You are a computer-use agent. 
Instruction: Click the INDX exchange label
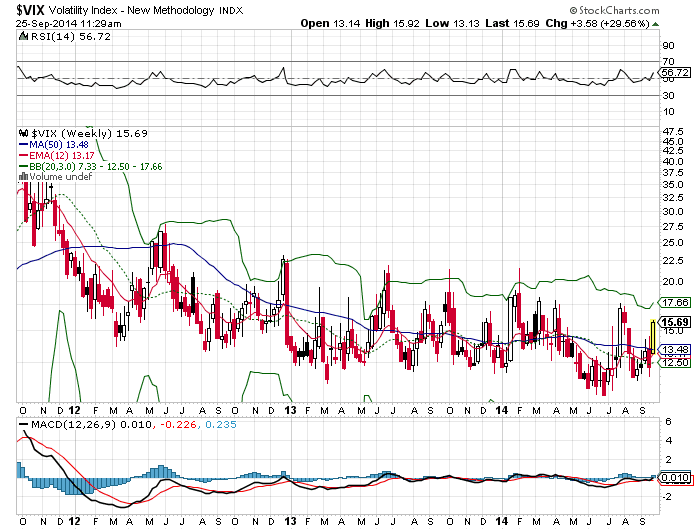pyautogui.click(x=231, y=11)
